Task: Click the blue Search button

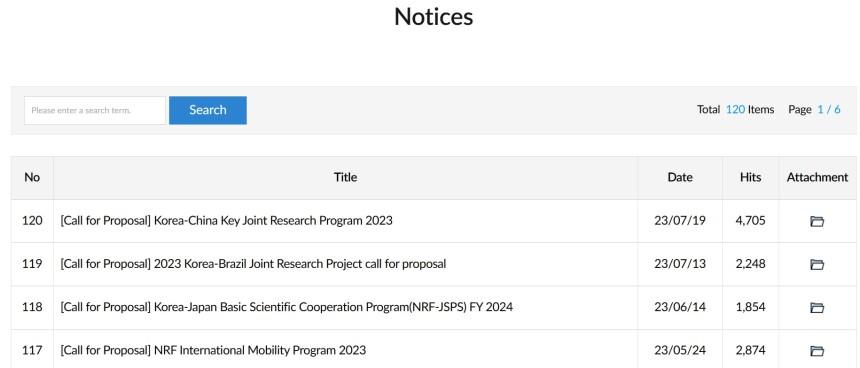Action: pyautogui.click(x=208, y=110)
